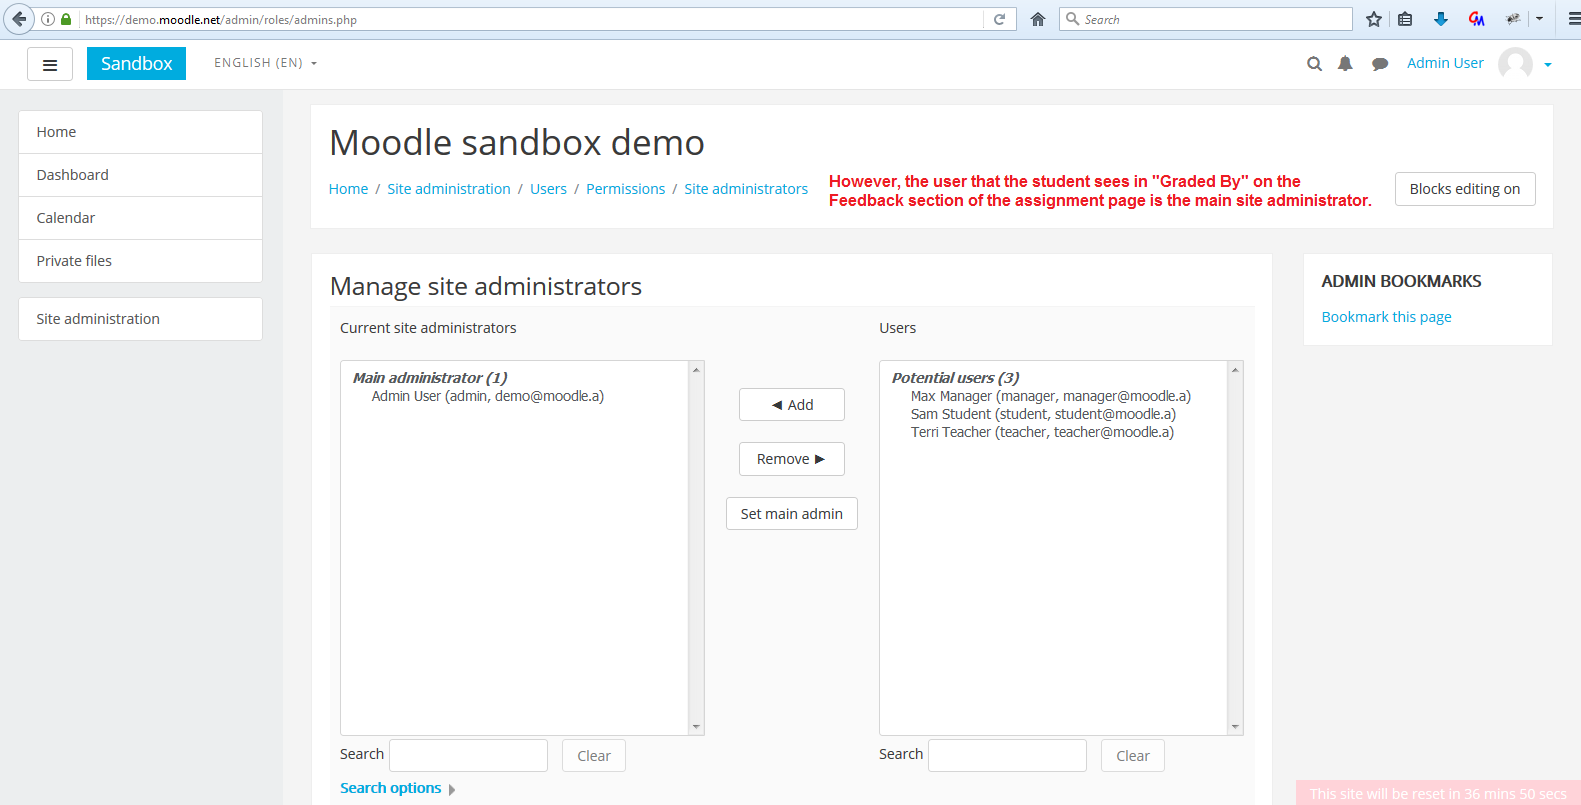Expand the browser toolbar overflow arrow

coord(1539,19)
